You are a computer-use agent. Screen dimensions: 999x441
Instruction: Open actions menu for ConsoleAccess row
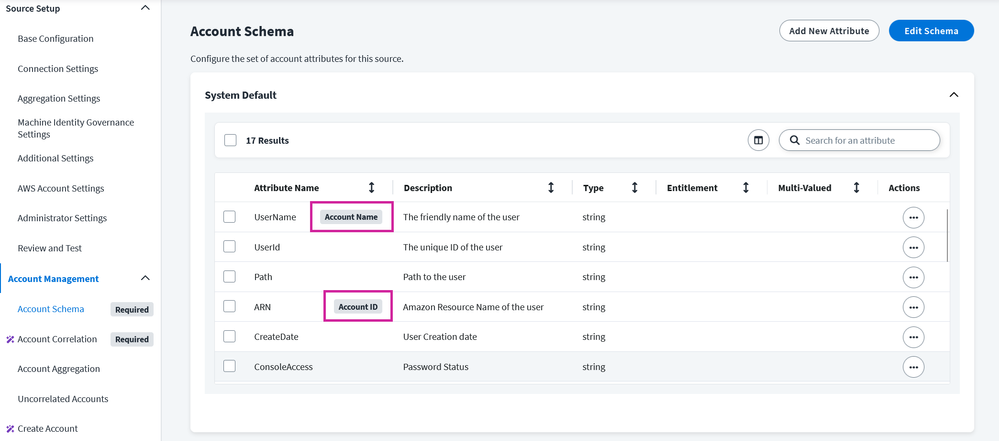(x=914, y=367)
